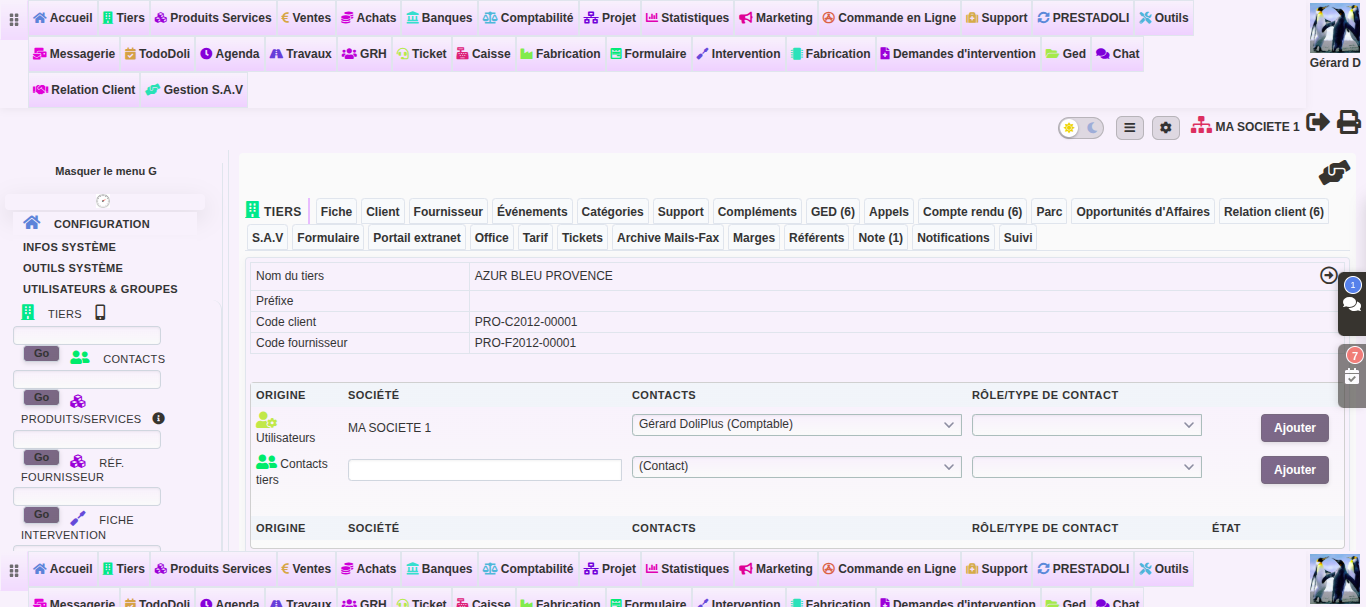Click the upper grid handle icon beside Accueil

pyautogui.click(x=14, y=19)
